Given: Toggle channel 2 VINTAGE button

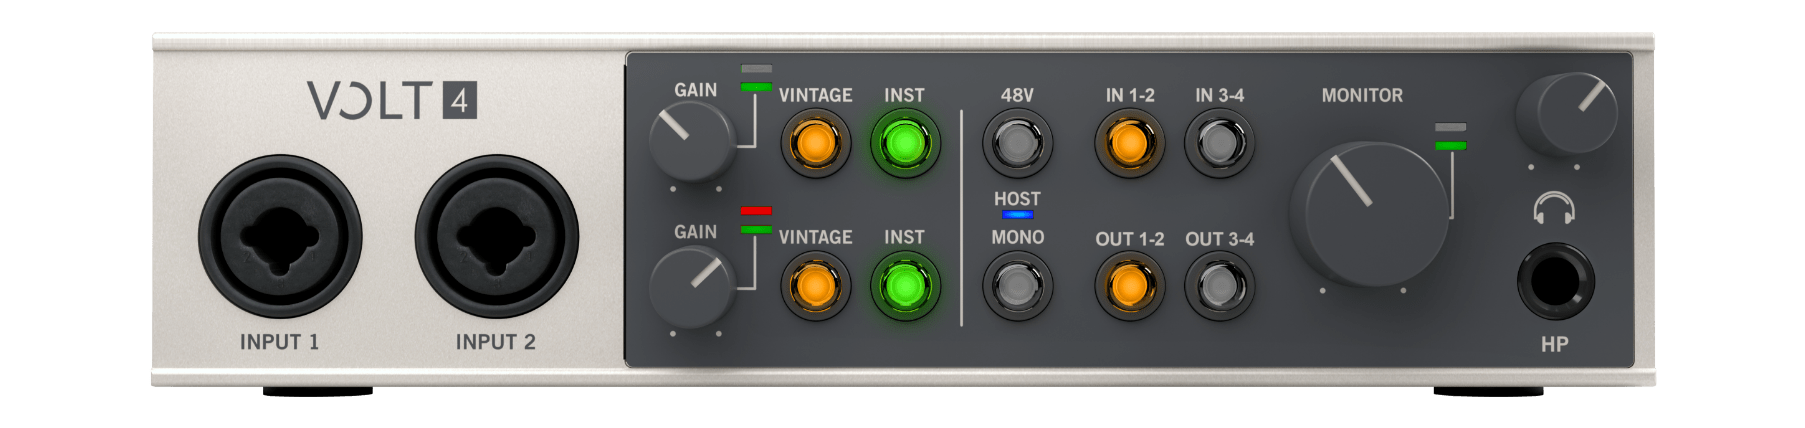Looking at the screenshot, I should click(x=815, y=286).
